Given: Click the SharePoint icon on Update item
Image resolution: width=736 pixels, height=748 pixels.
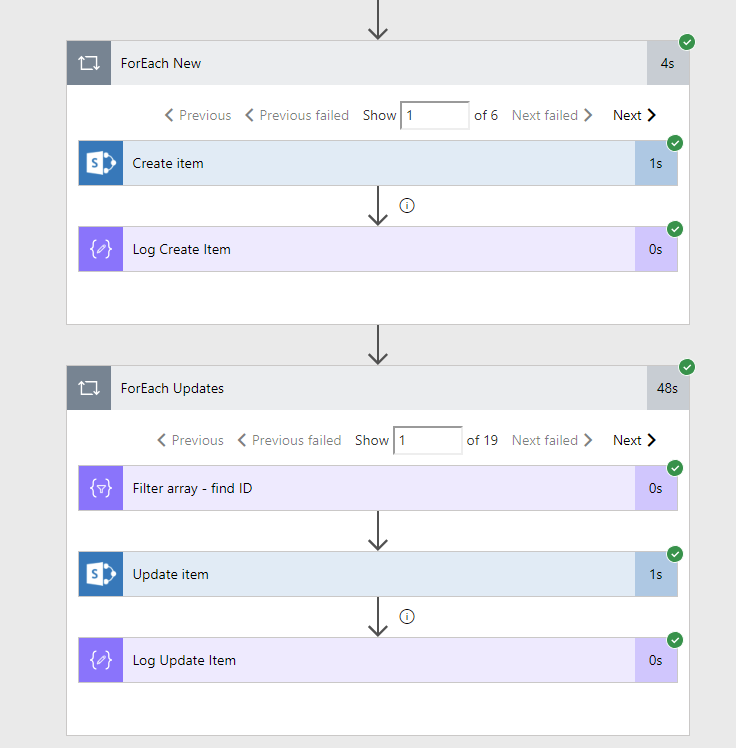Looking at the screenshot, I should (x=101, y=574).
